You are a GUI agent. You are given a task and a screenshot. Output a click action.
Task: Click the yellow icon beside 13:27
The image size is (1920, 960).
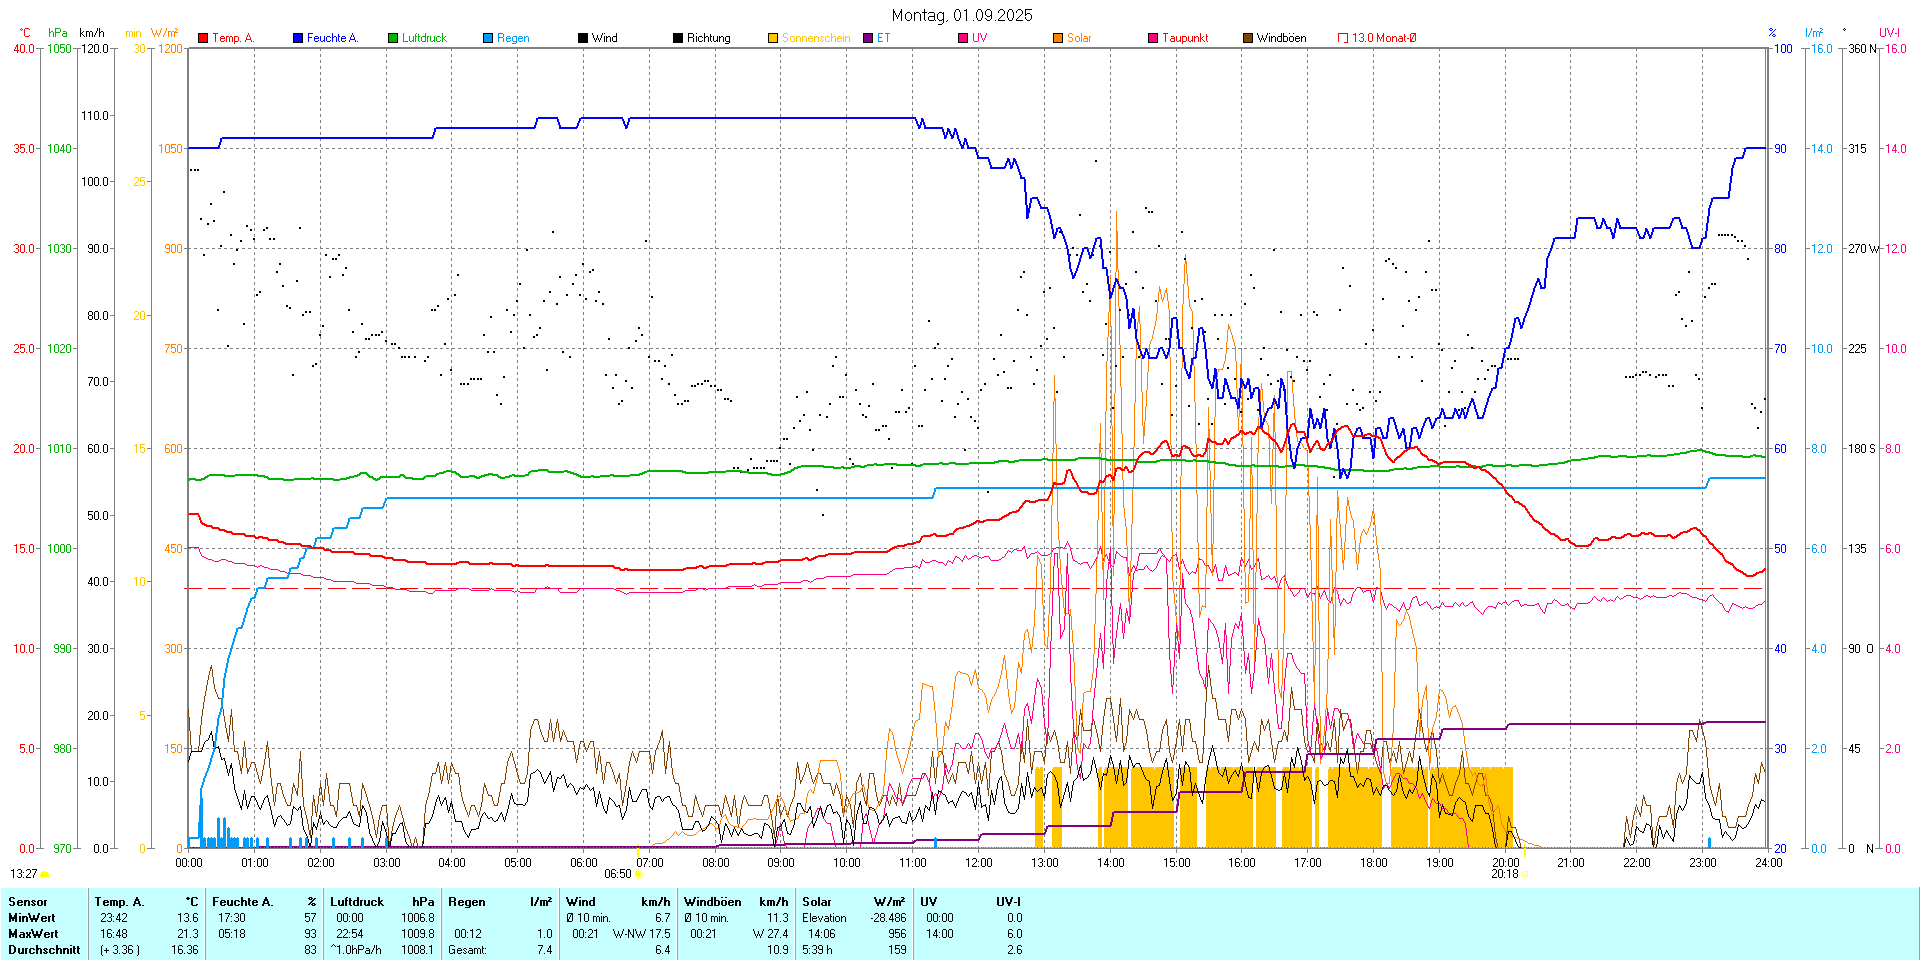coord(45,874)
